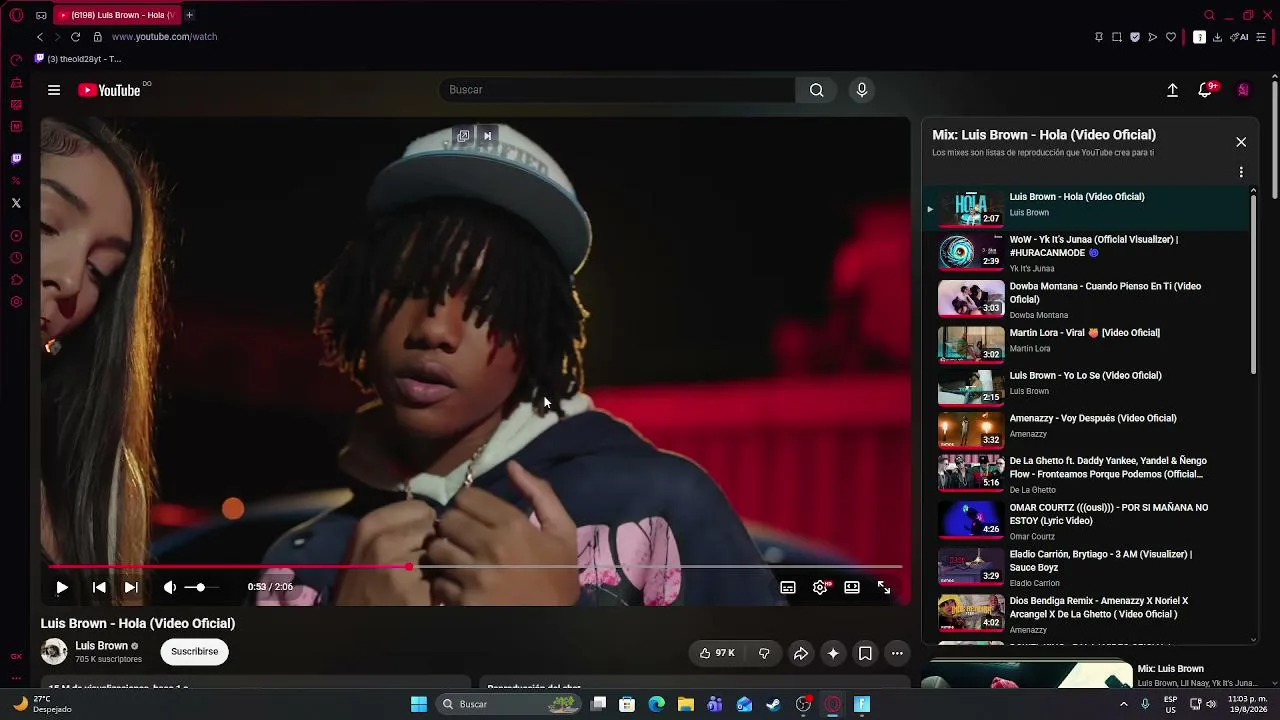The width and height of the screenshot is (1280, 720).
Task: Play the paused video
Action: (62, 588)
